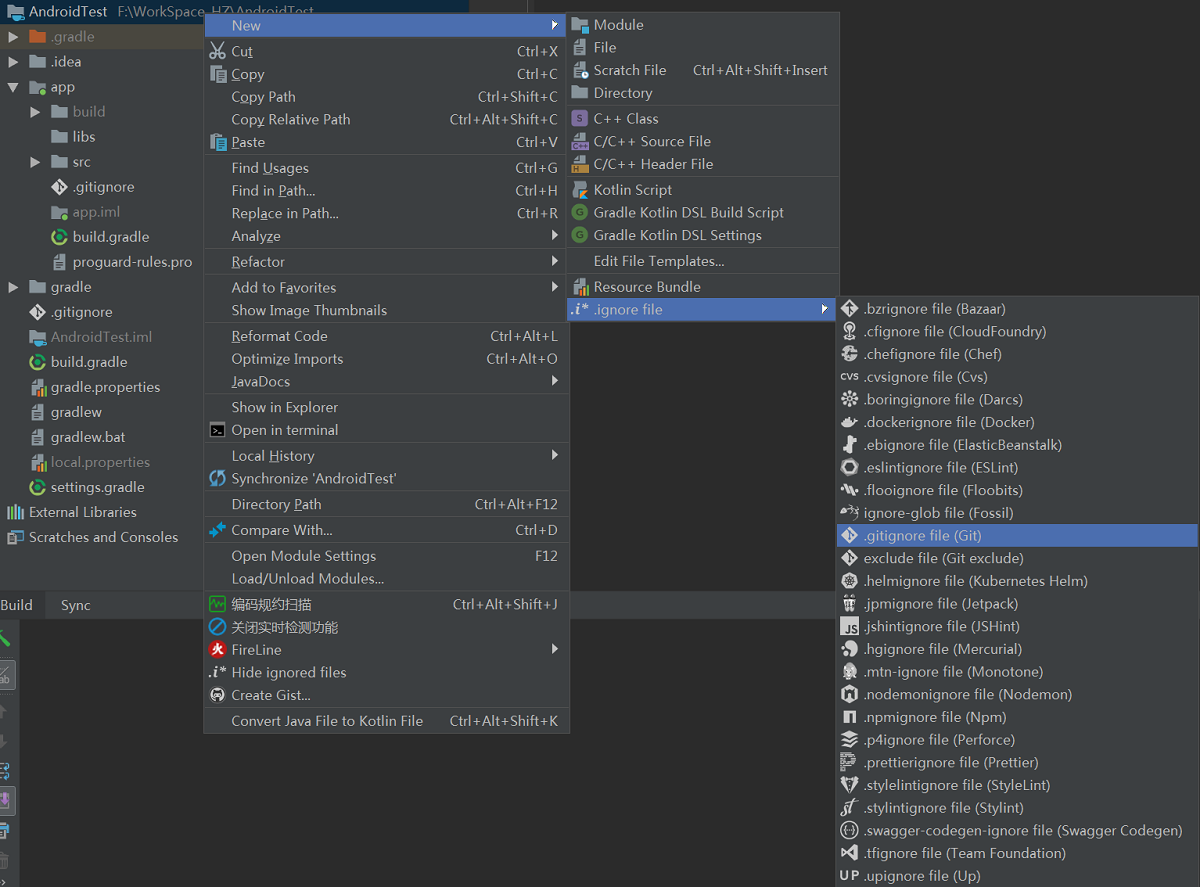Select app.iml file
This screenshot has height=887, width=1200.
point(96,212)
